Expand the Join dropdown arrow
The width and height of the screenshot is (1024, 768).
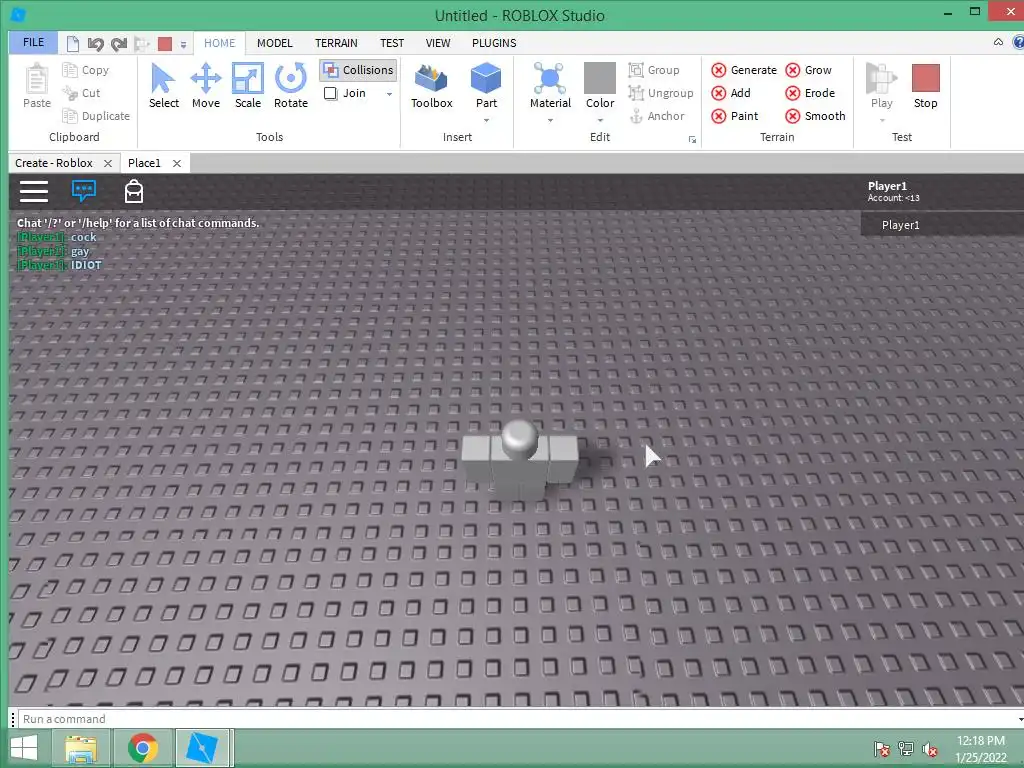coord(389,94)
